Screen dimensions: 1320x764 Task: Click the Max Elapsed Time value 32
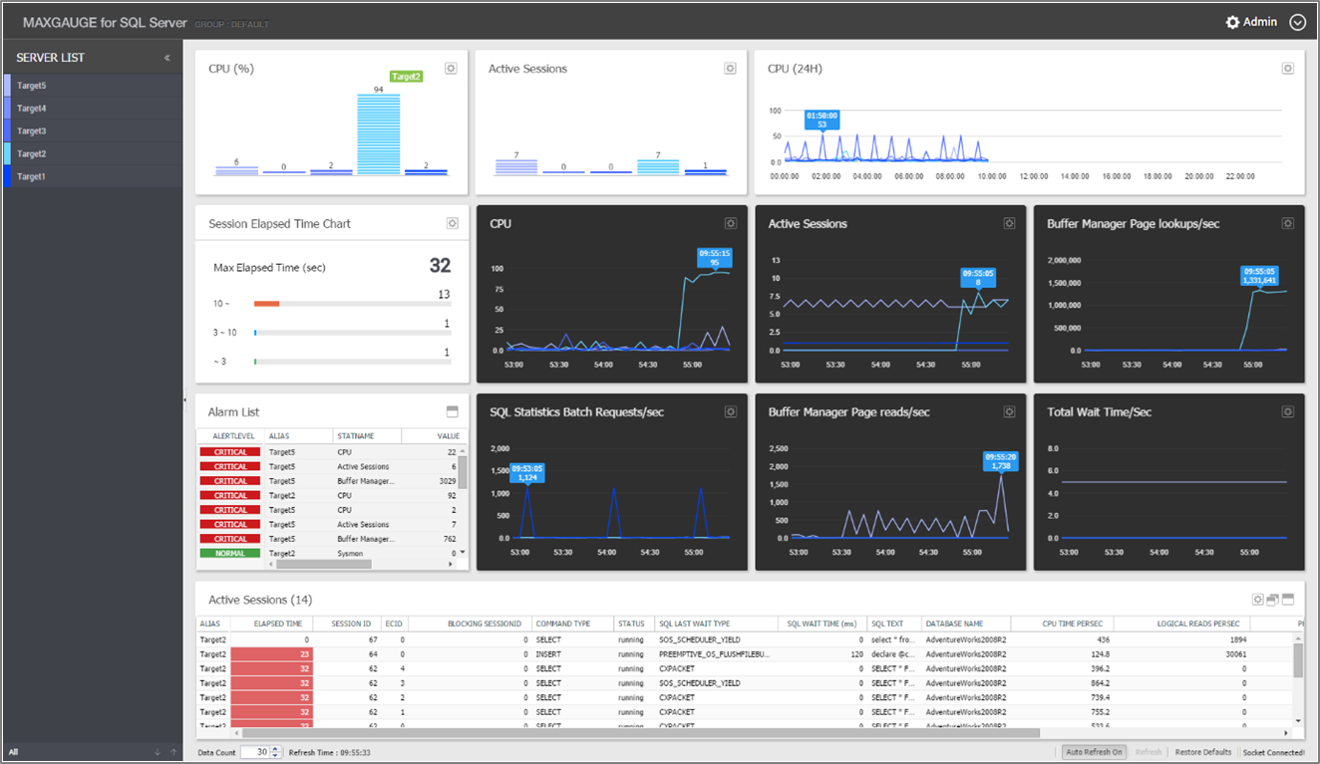pos(440,266)
